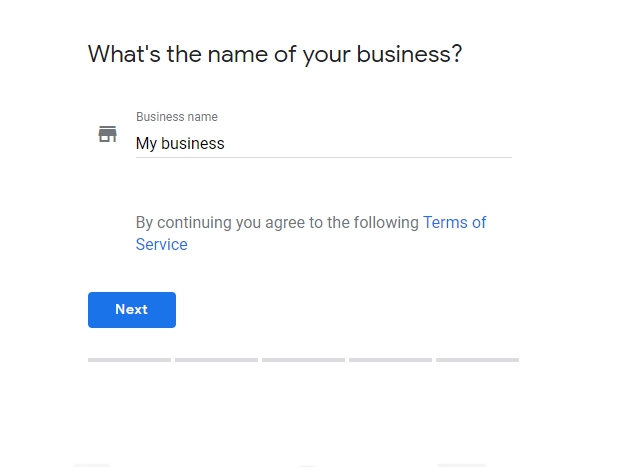623x467 pixels.
Task: Click the underline beneath the business name field
Action: pyautogui.click(x=323, y=157)
